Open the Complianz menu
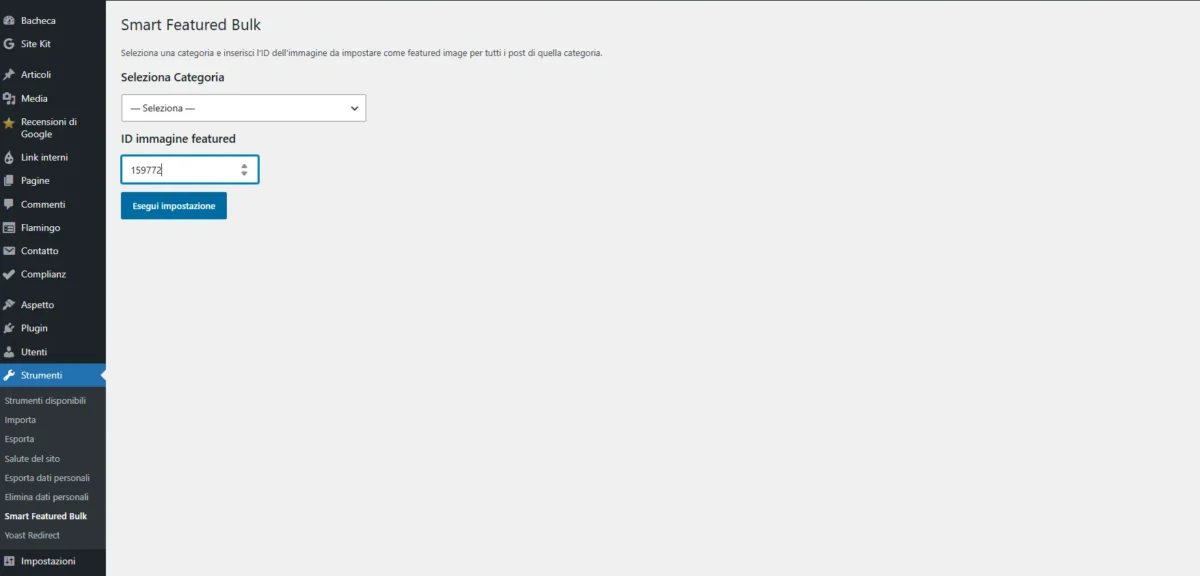The height and width of the screenshot is (576, 1200). click(53, 274)
